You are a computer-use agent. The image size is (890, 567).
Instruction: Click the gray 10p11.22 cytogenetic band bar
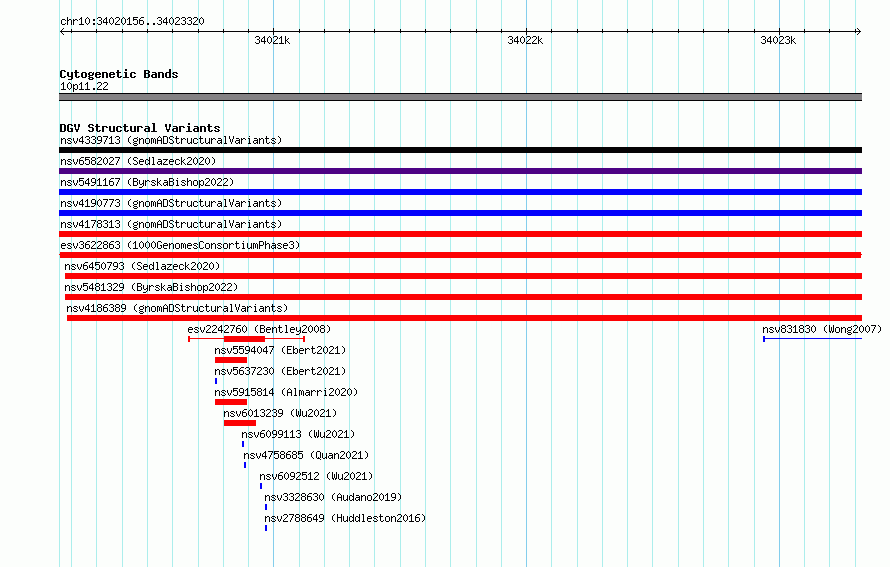coord(460,97)
